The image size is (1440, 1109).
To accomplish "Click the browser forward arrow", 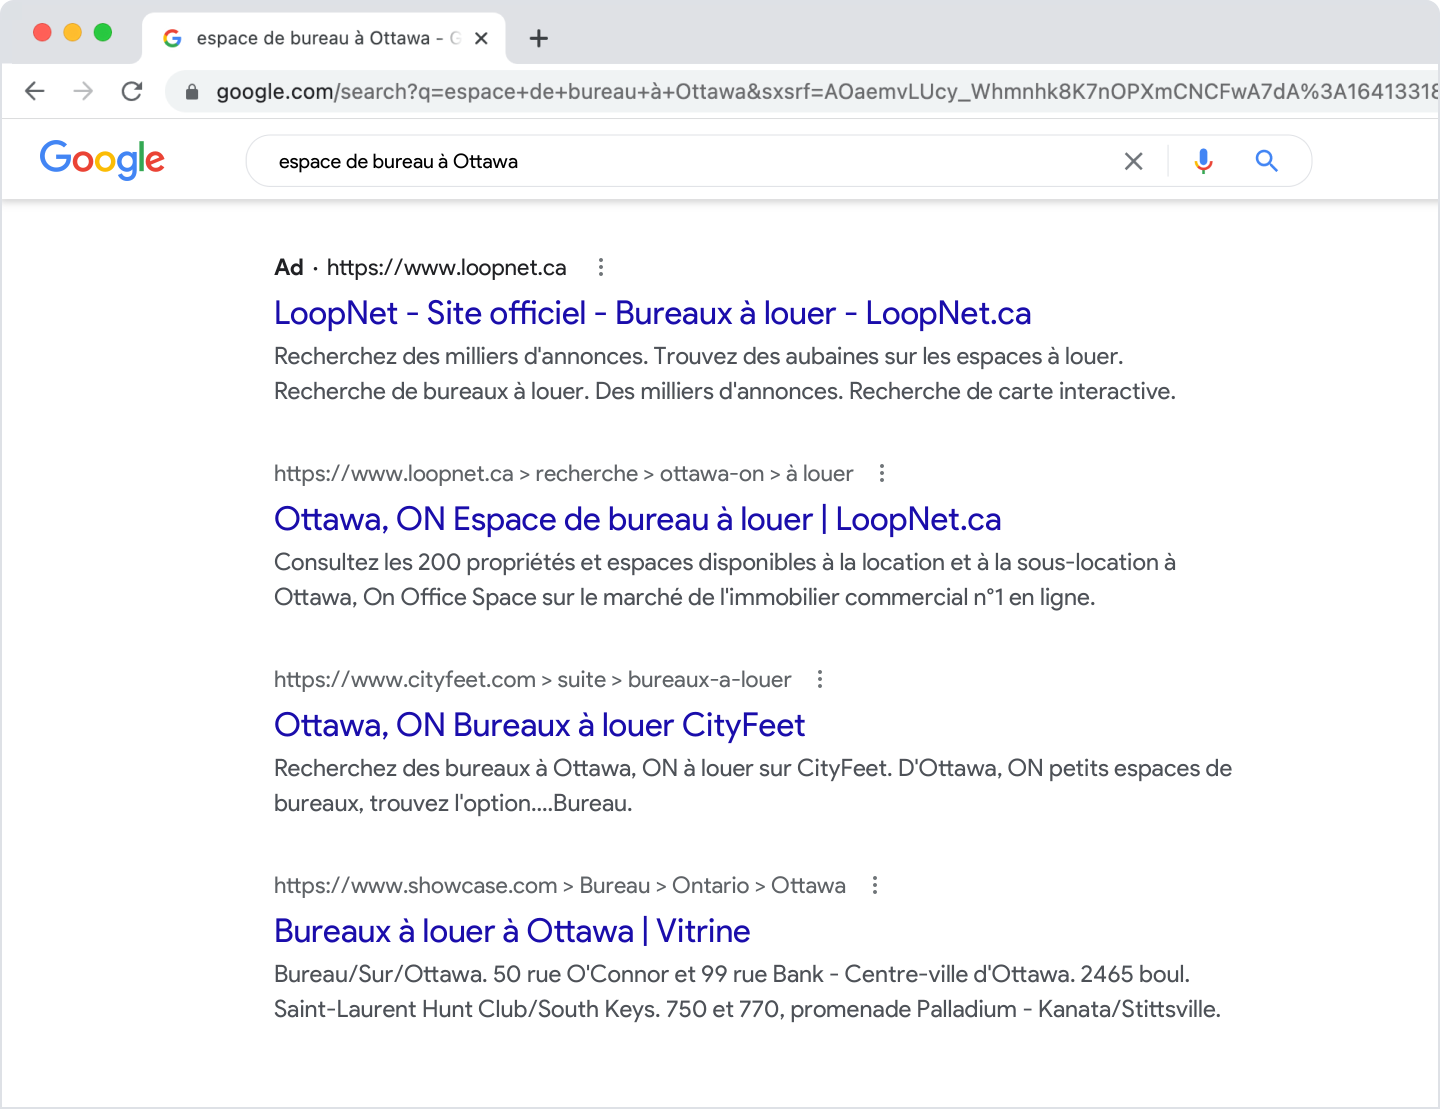I will coord(83,91).
